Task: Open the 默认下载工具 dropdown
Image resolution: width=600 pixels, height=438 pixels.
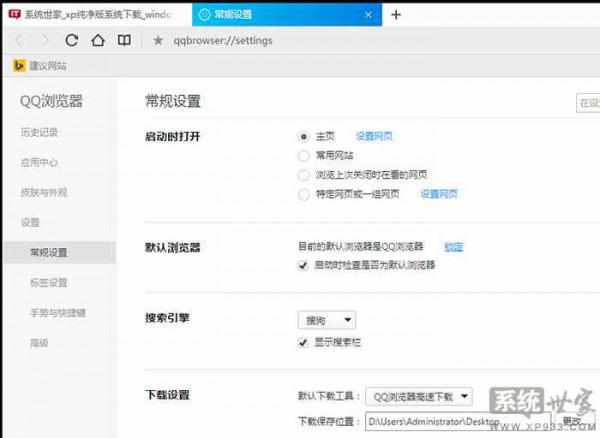Action: (419, 396)
